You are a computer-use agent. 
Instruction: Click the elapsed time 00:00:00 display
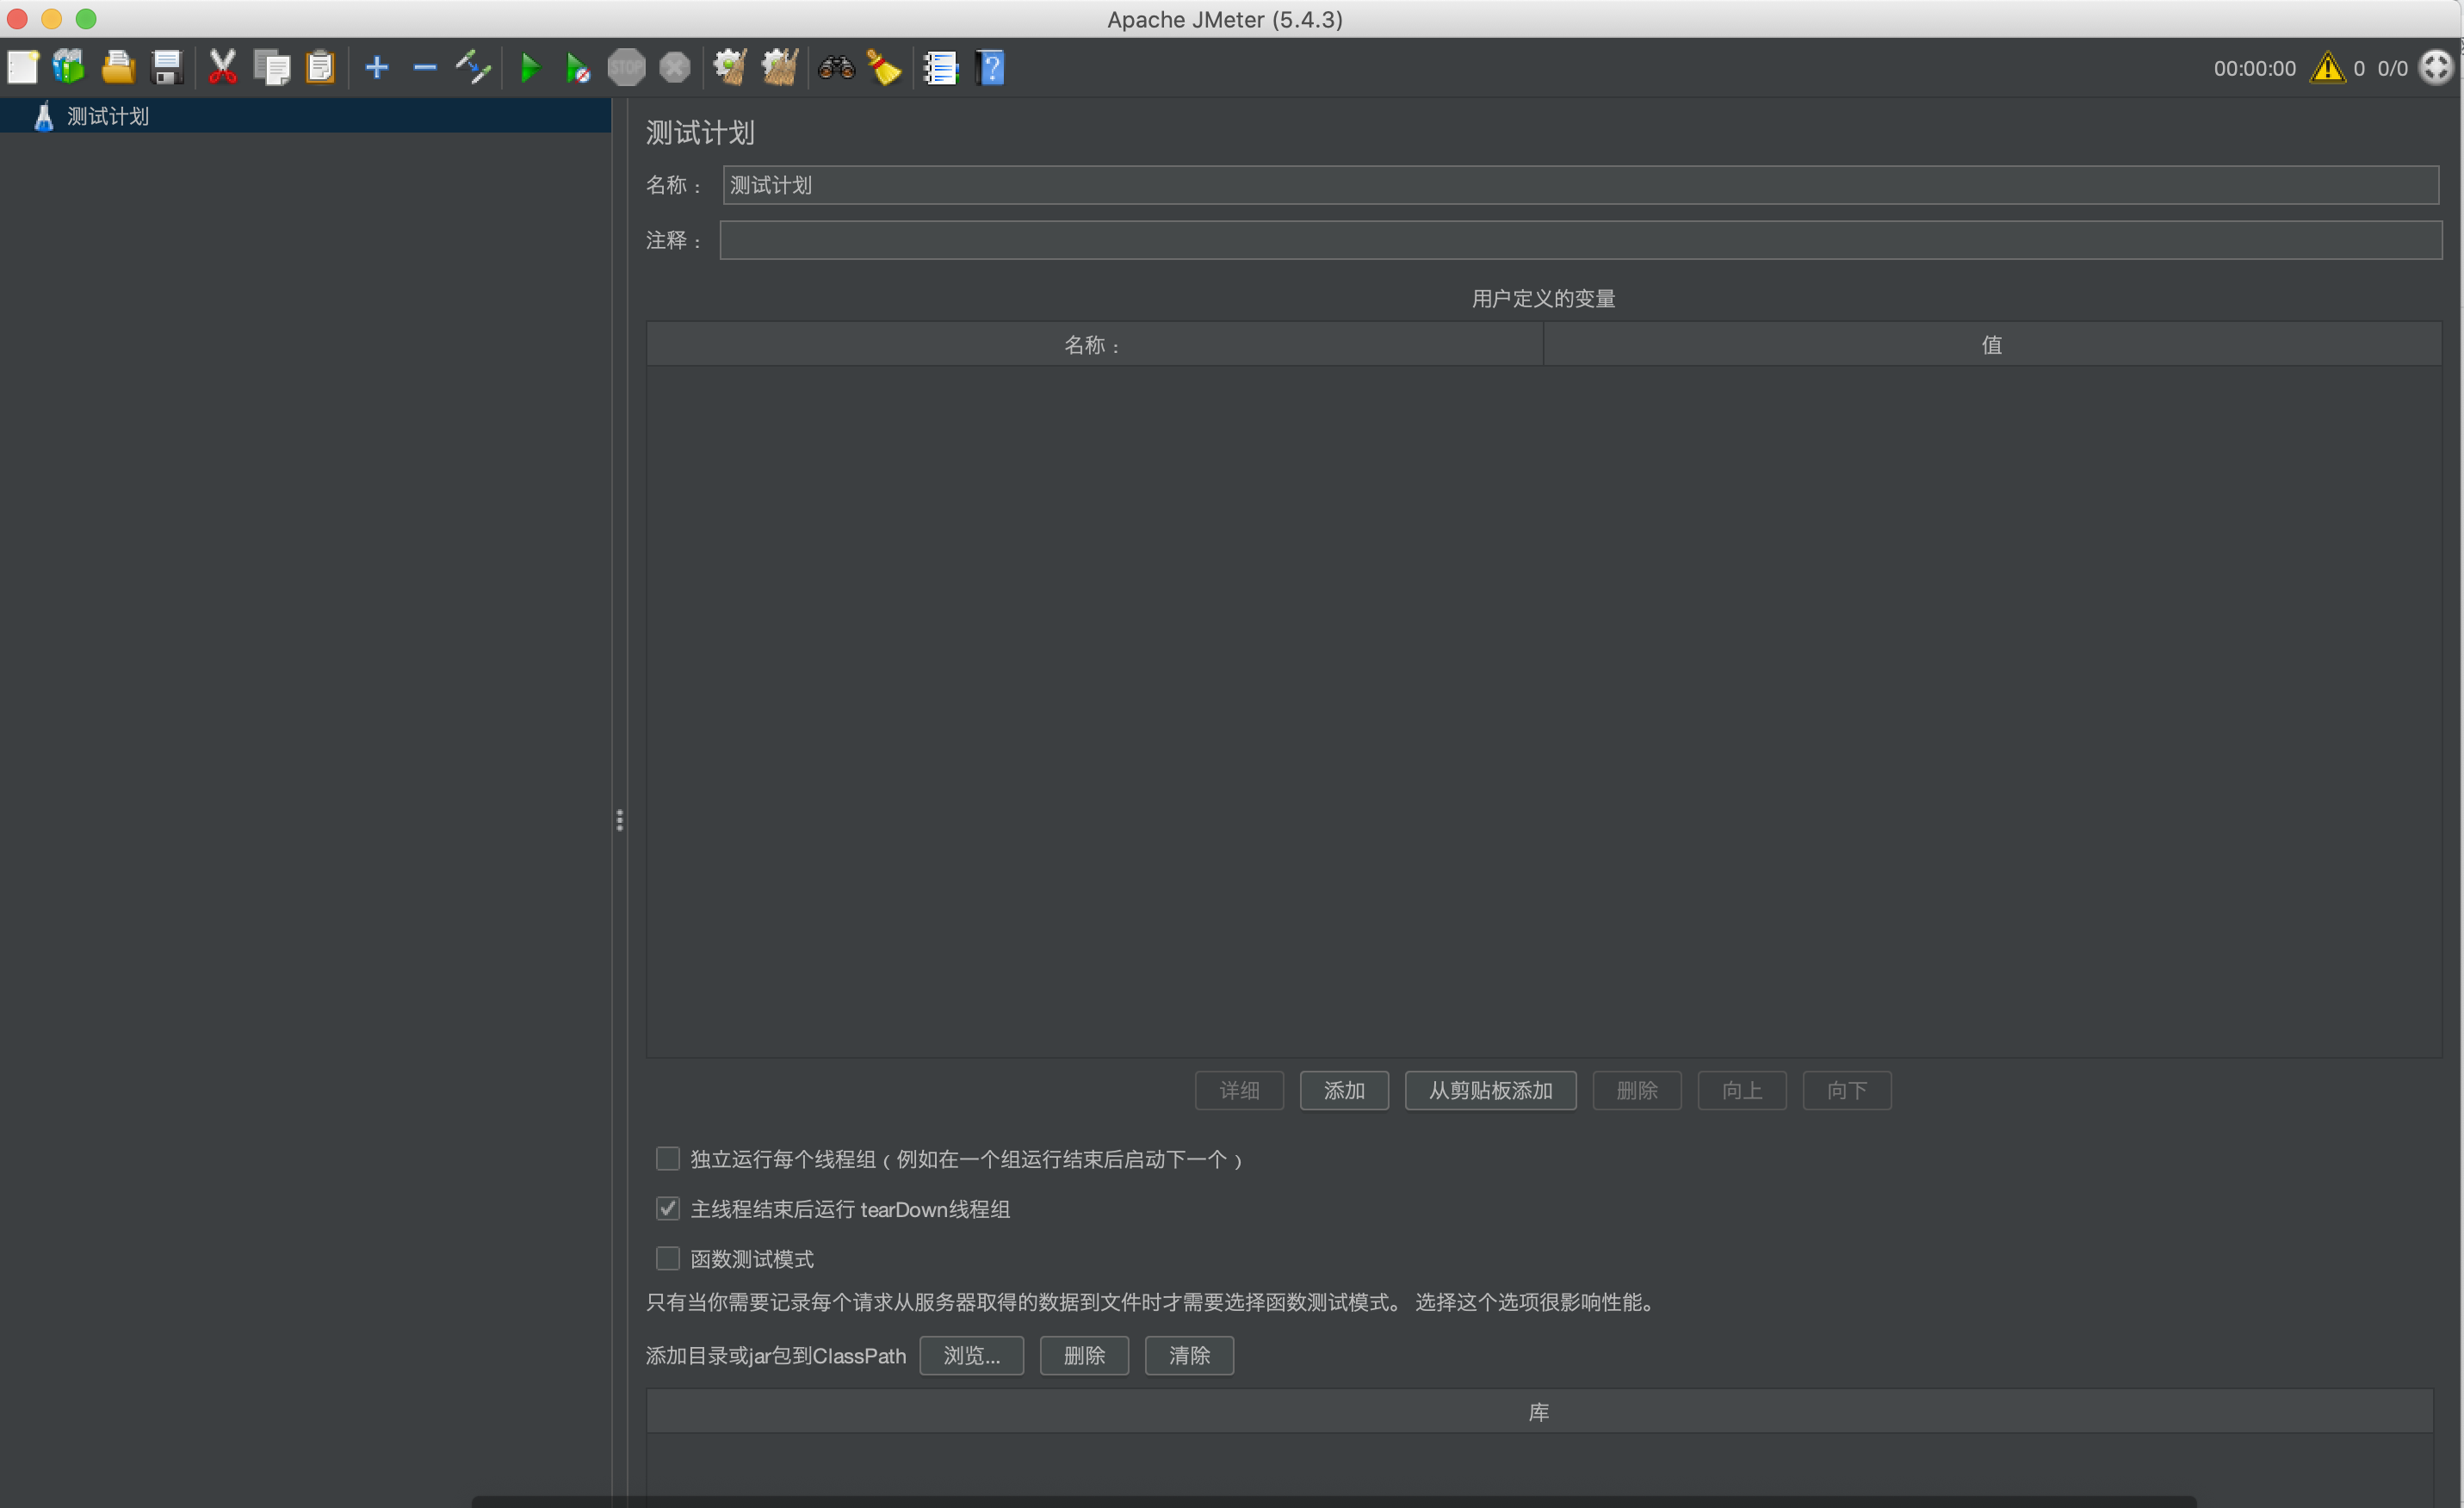(x=2254, y=68)
